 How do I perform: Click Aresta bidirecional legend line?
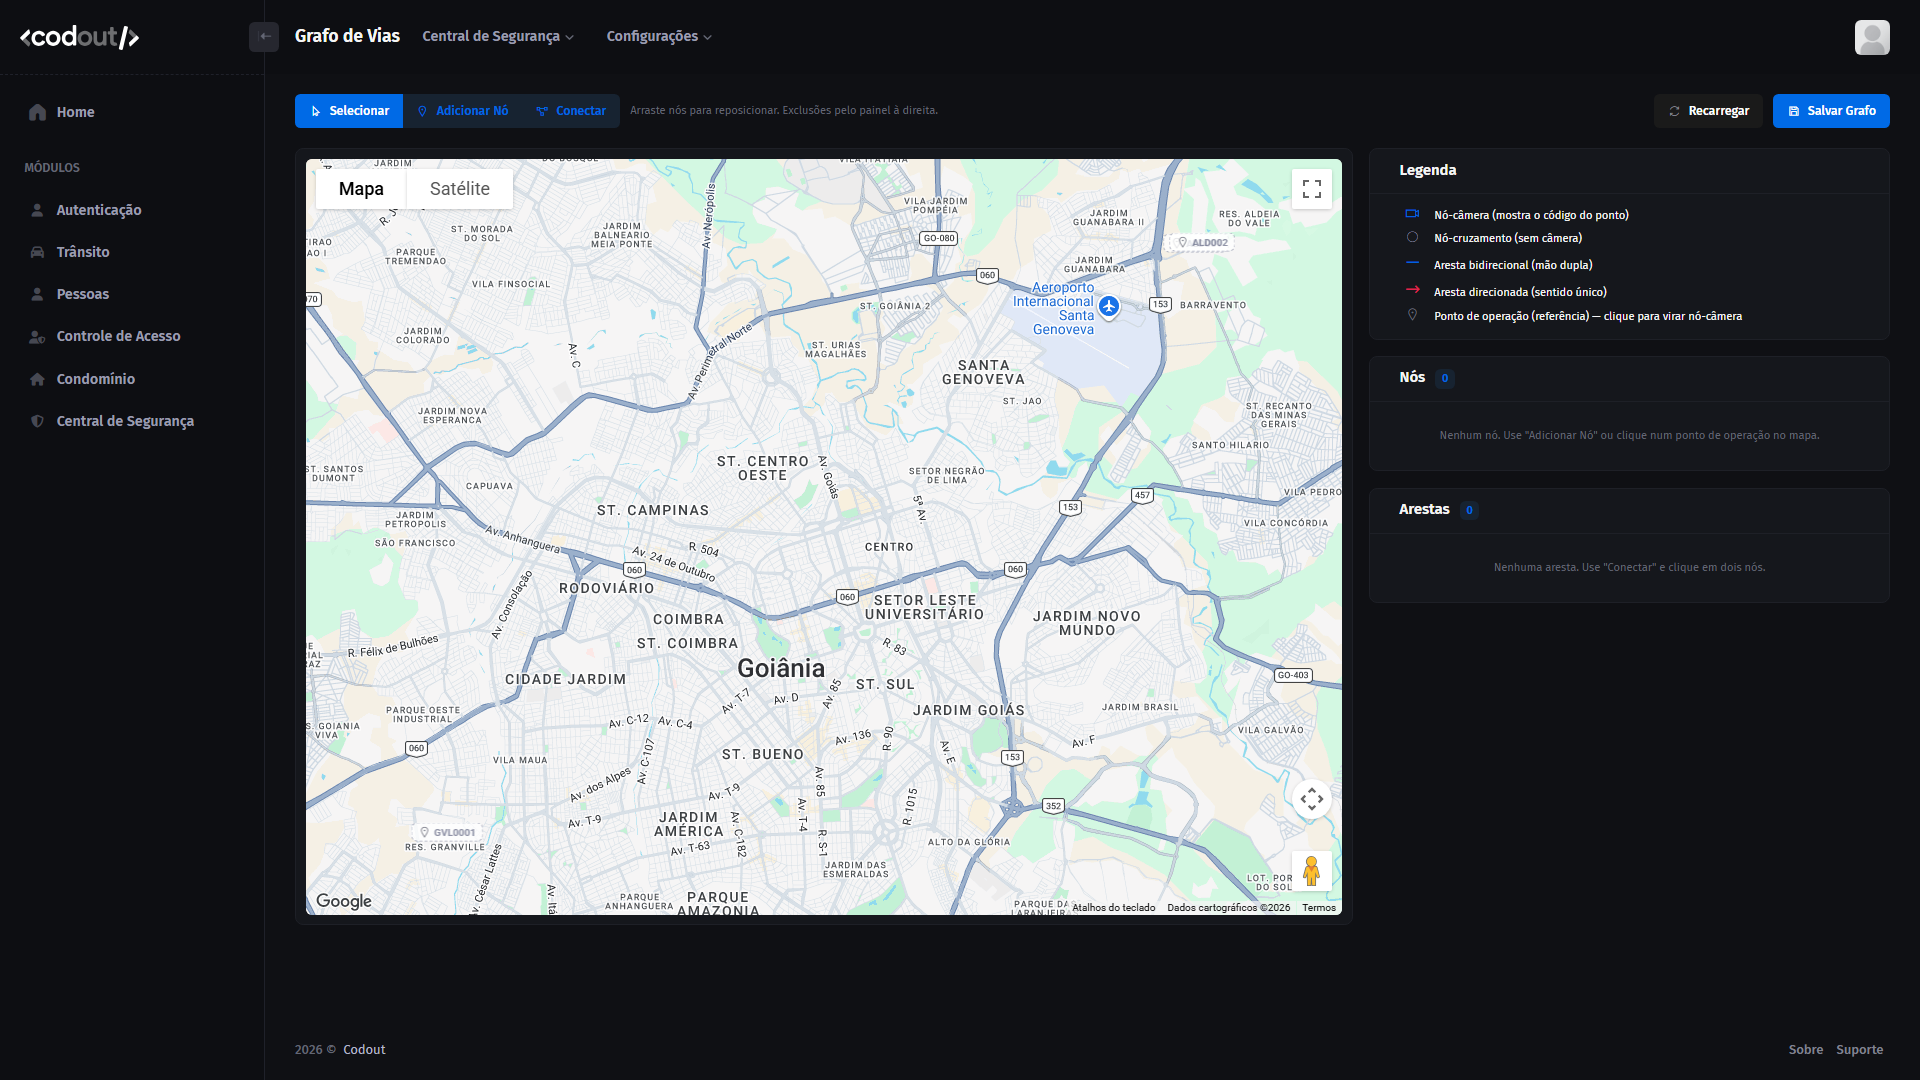[x=1412, y=263]
